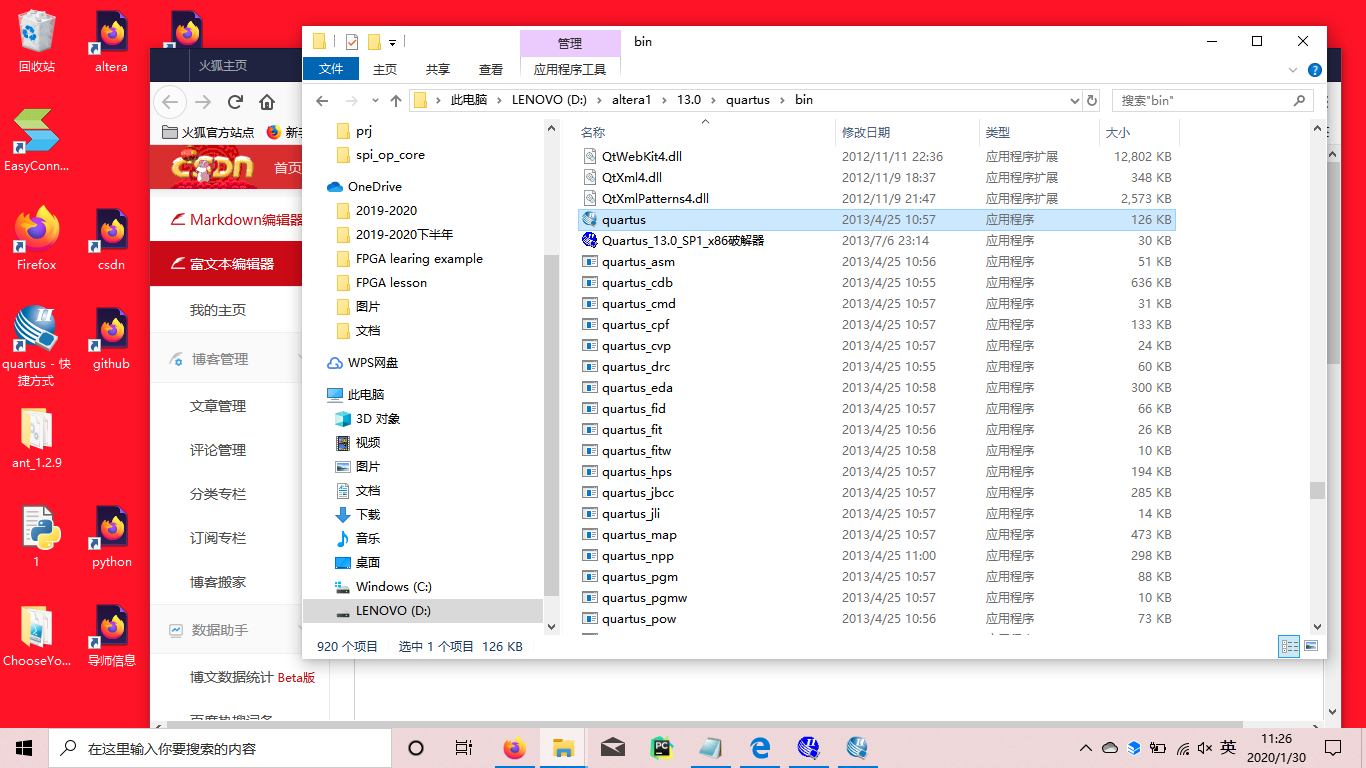Open PyCharm from the taskbar
This screenshot has width=1366, height=768.
[661, 747]
